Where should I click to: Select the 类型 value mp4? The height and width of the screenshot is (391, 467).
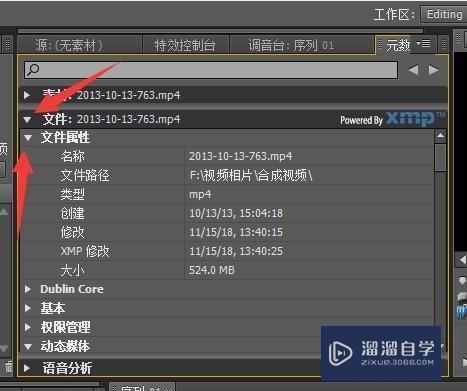click(x=200, y=194)
